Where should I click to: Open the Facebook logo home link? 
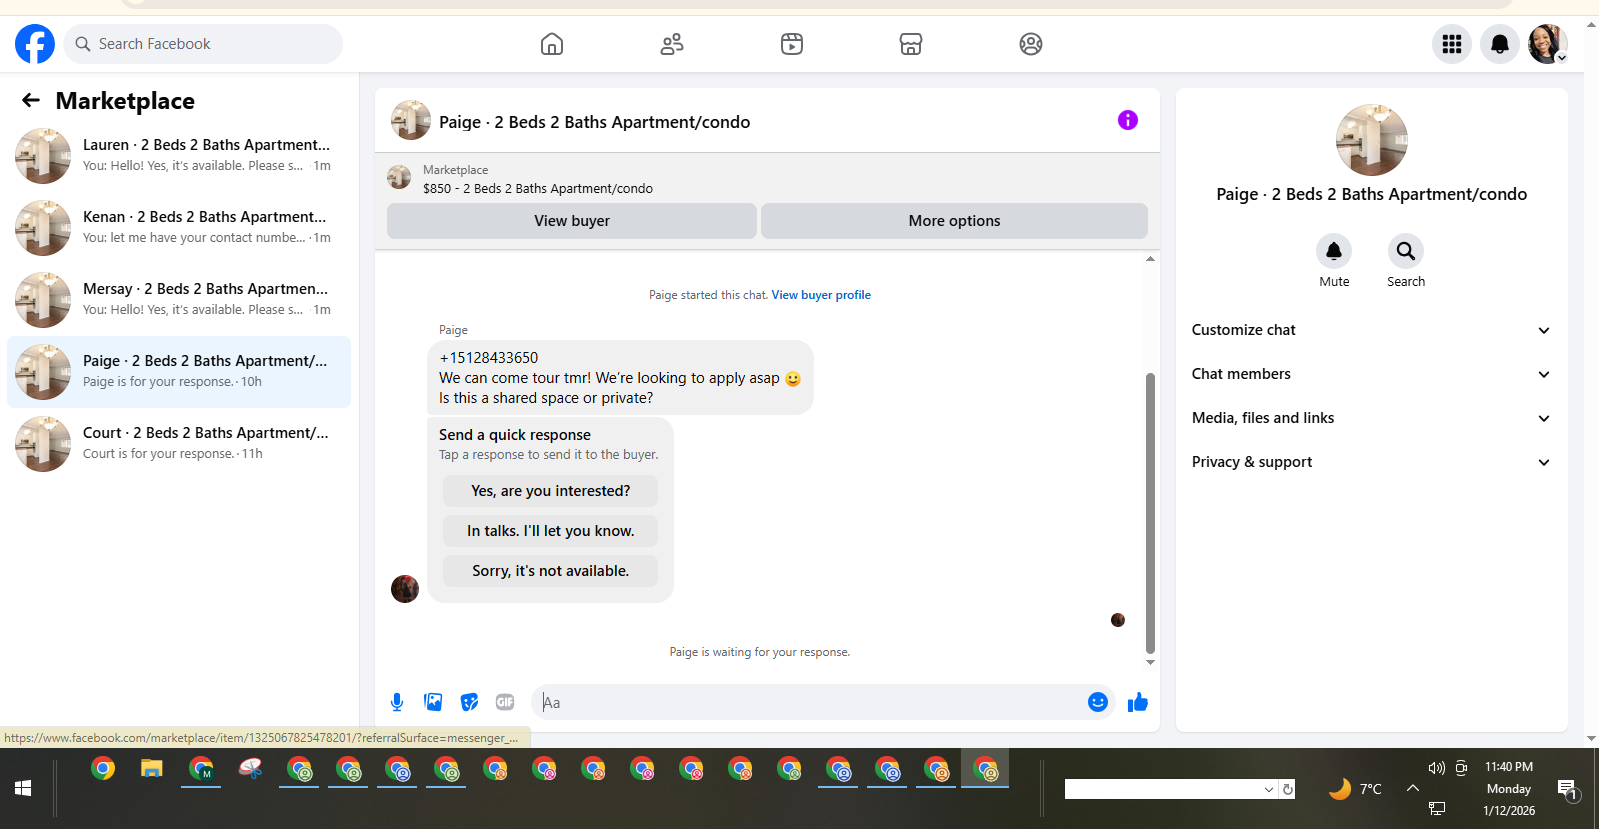pyautogui.click(x=35, y=44)
